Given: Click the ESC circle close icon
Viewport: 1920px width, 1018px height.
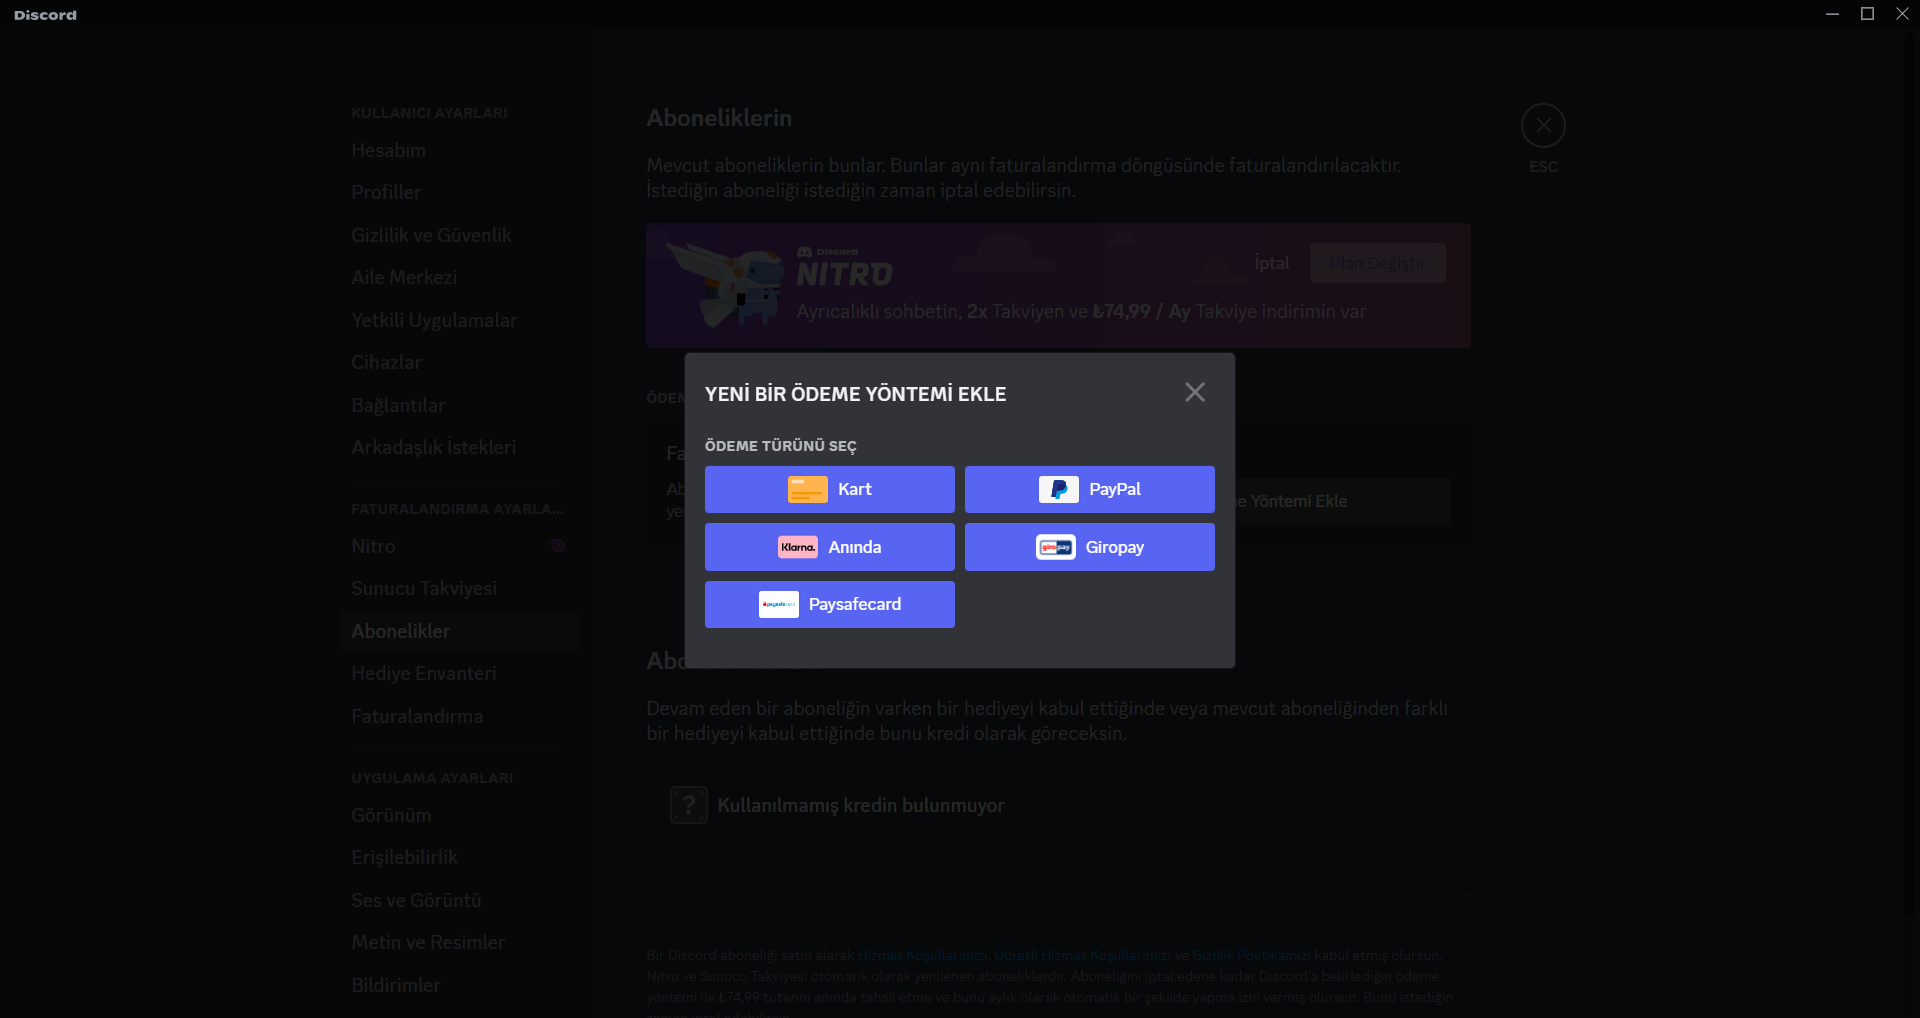Looking at the screenshot, I should [1543, 126].
